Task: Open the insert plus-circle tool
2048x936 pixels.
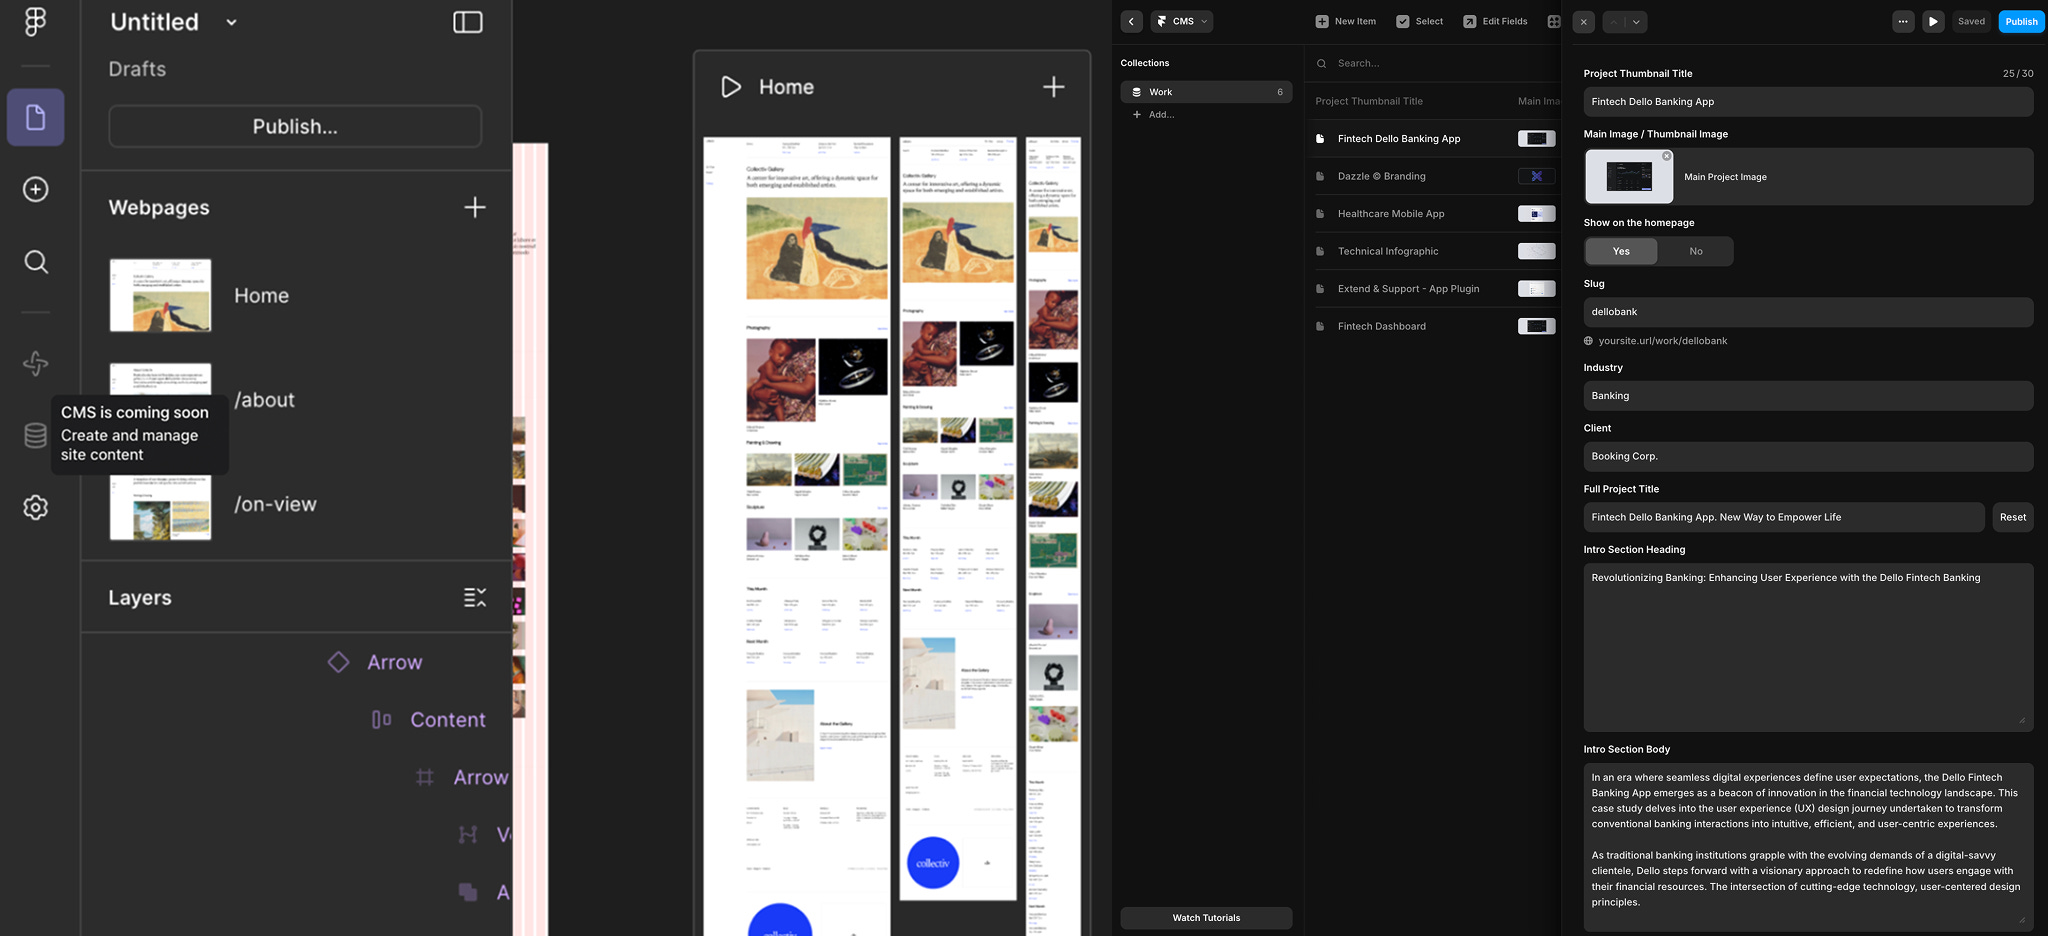Action: point(36,189)
